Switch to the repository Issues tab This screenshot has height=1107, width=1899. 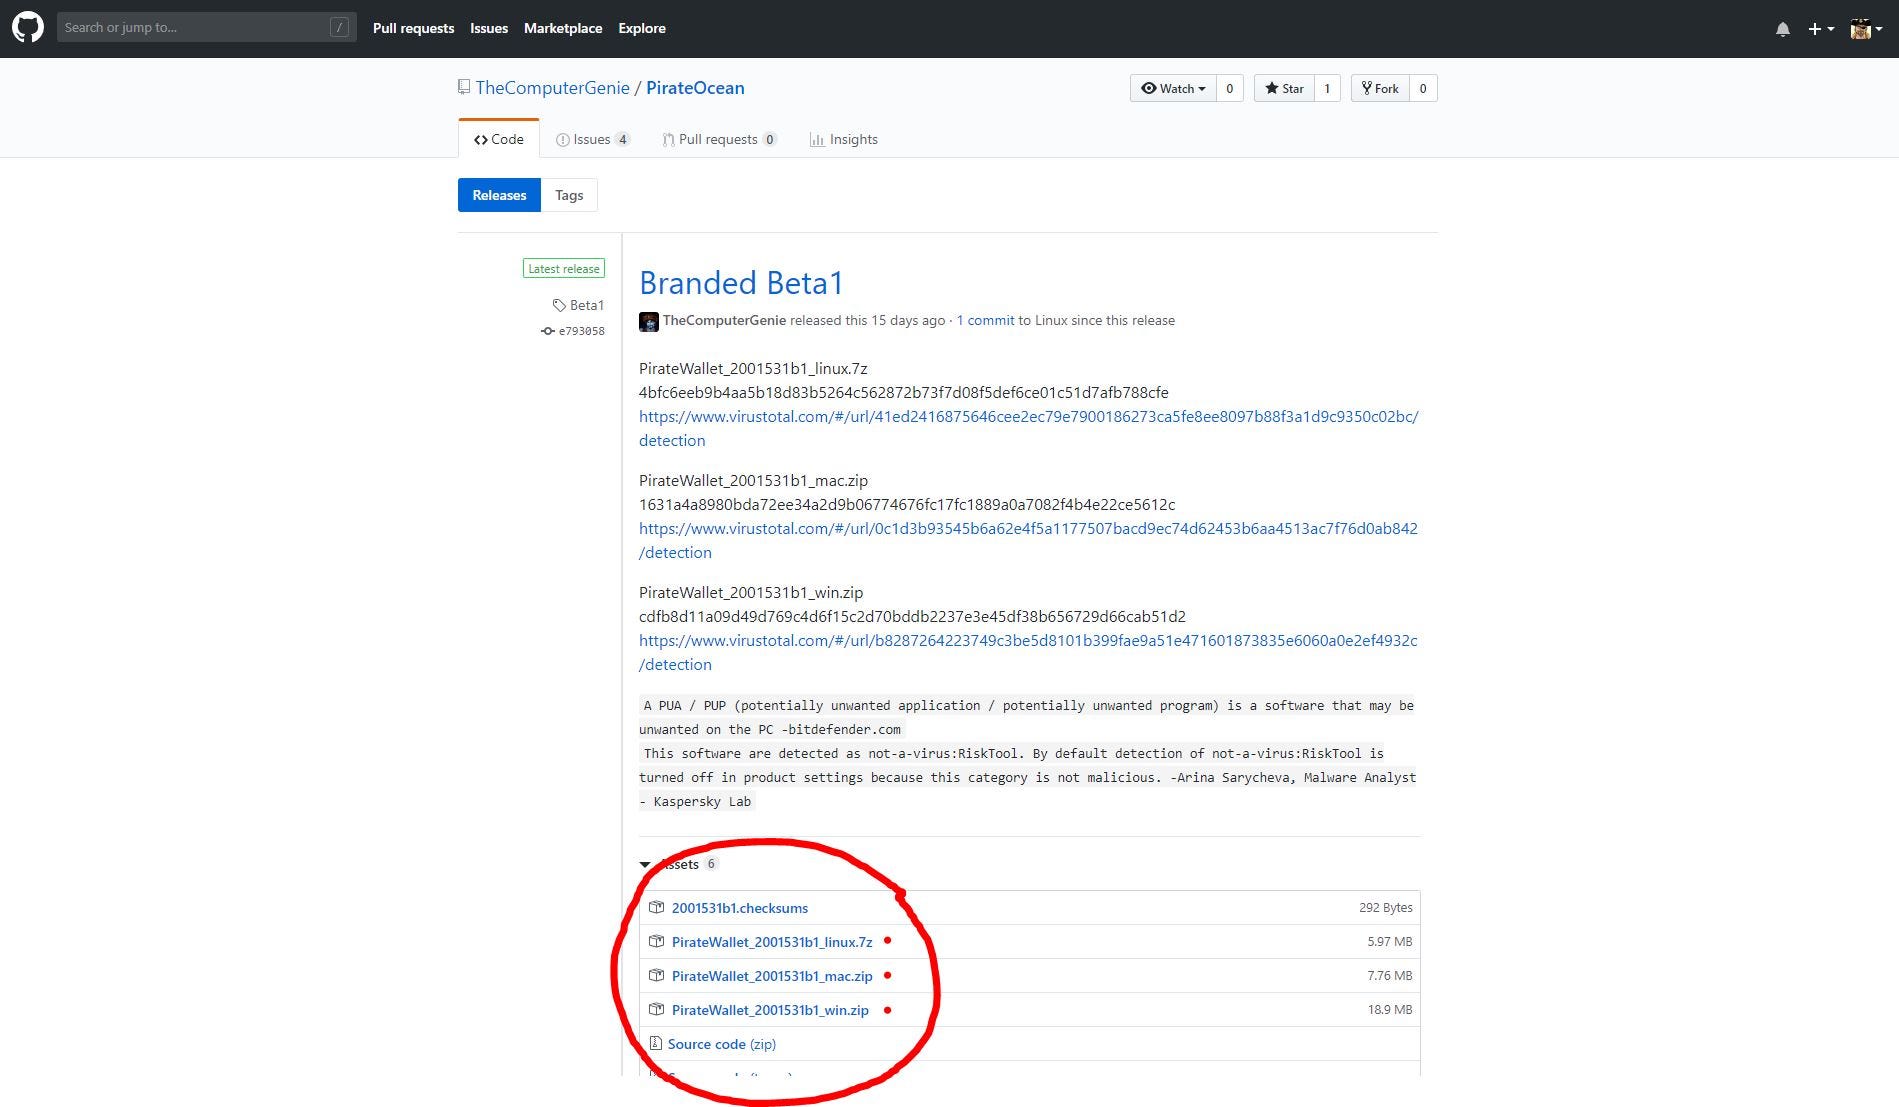(x=593, y=139)
